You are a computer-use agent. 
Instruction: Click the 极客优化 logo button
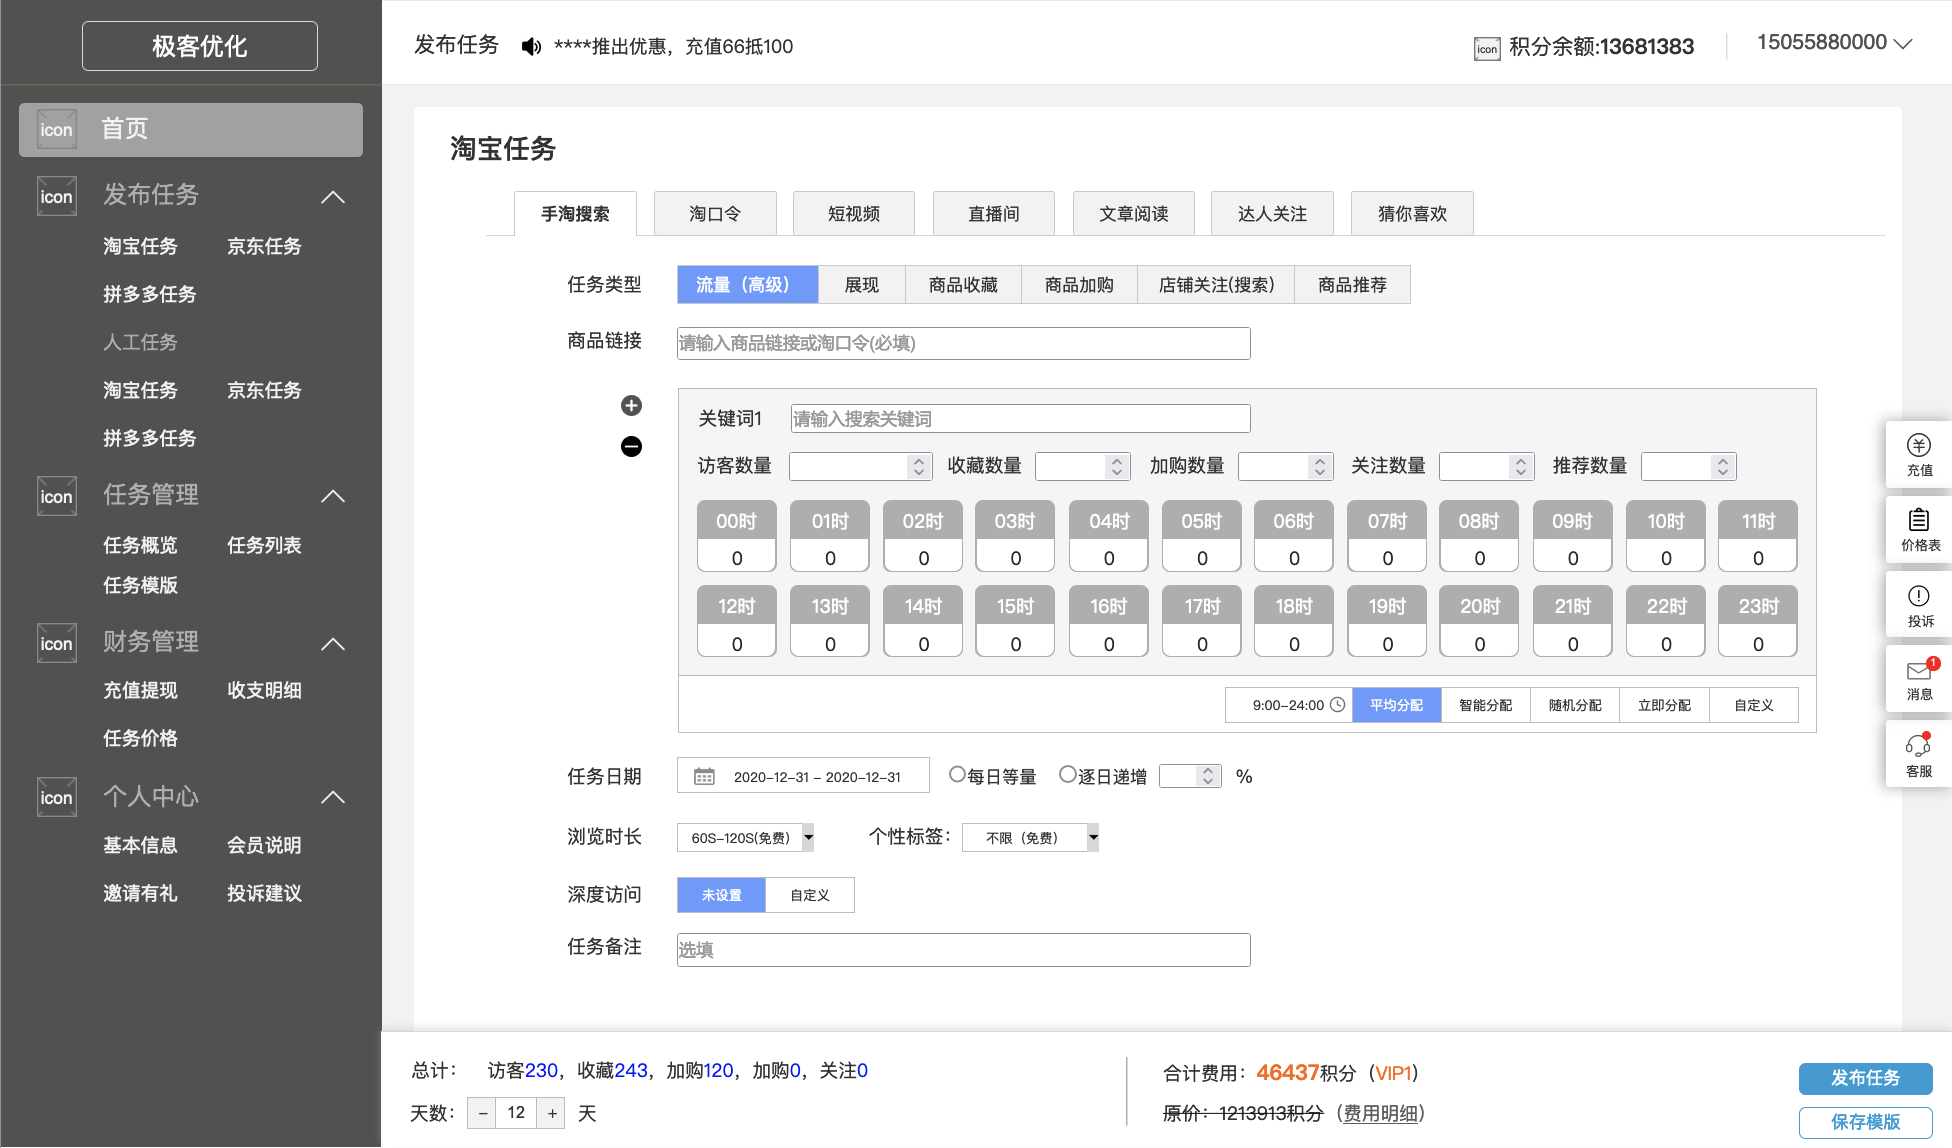[199, 46]
